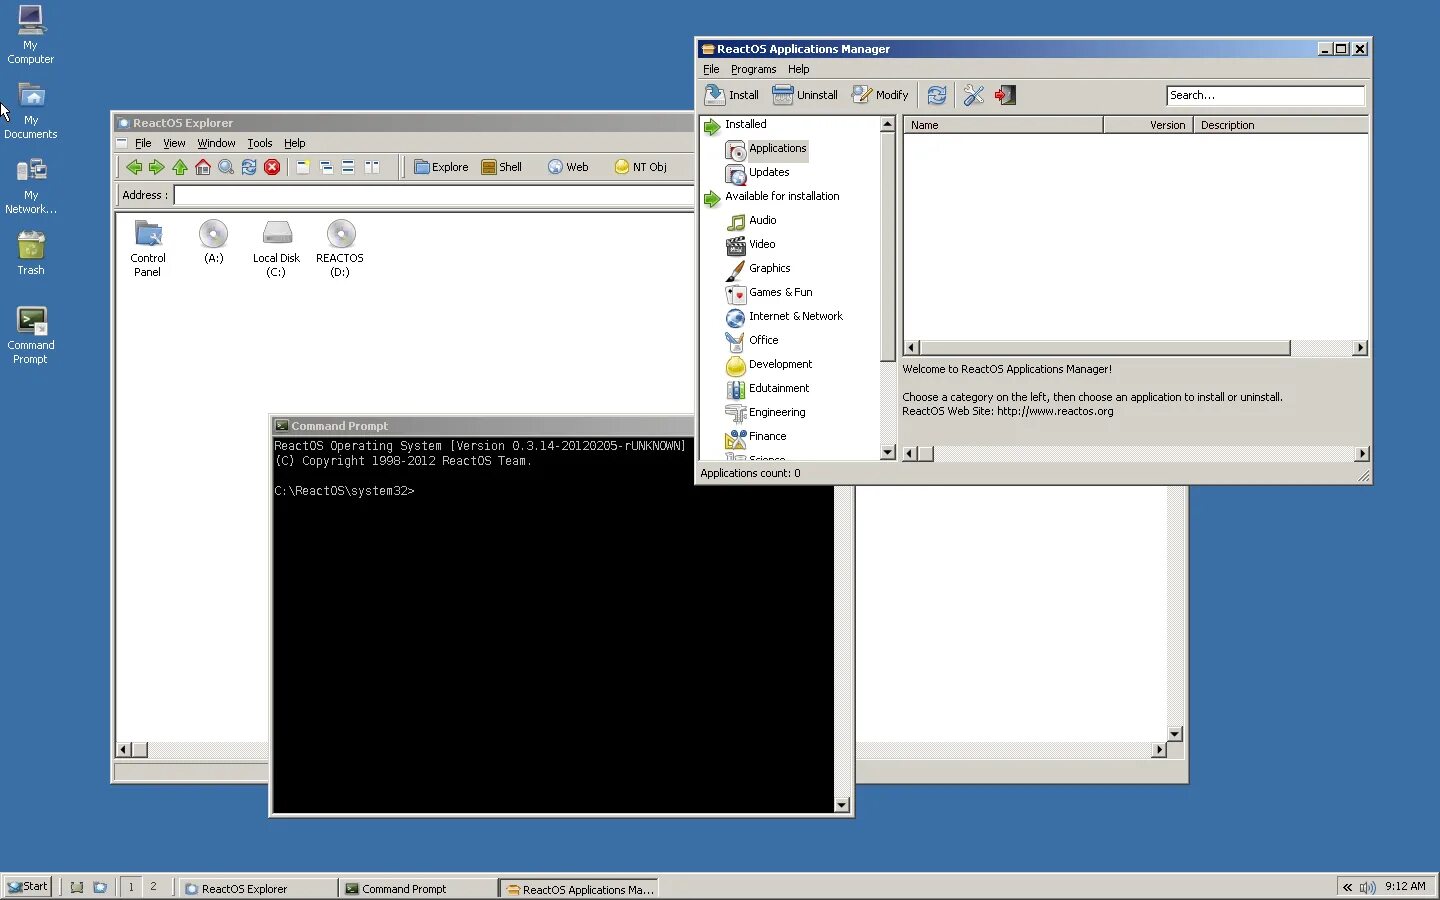The image size is (1440, 900).
Task: Click the tile vertically icon in Explorer toolbar
Action: click(372, 167)
